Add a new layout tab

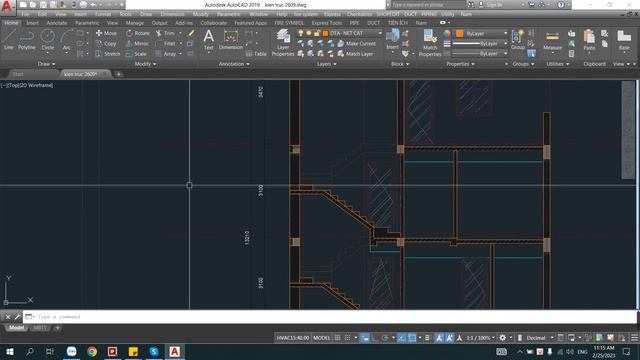tap(58, 328)
